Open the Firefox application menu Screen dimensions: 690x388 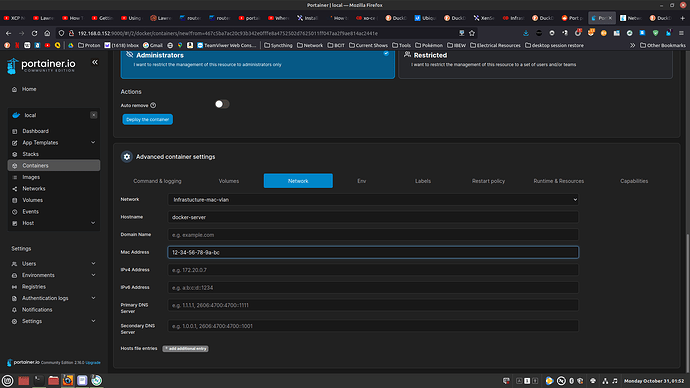point(681,33)
